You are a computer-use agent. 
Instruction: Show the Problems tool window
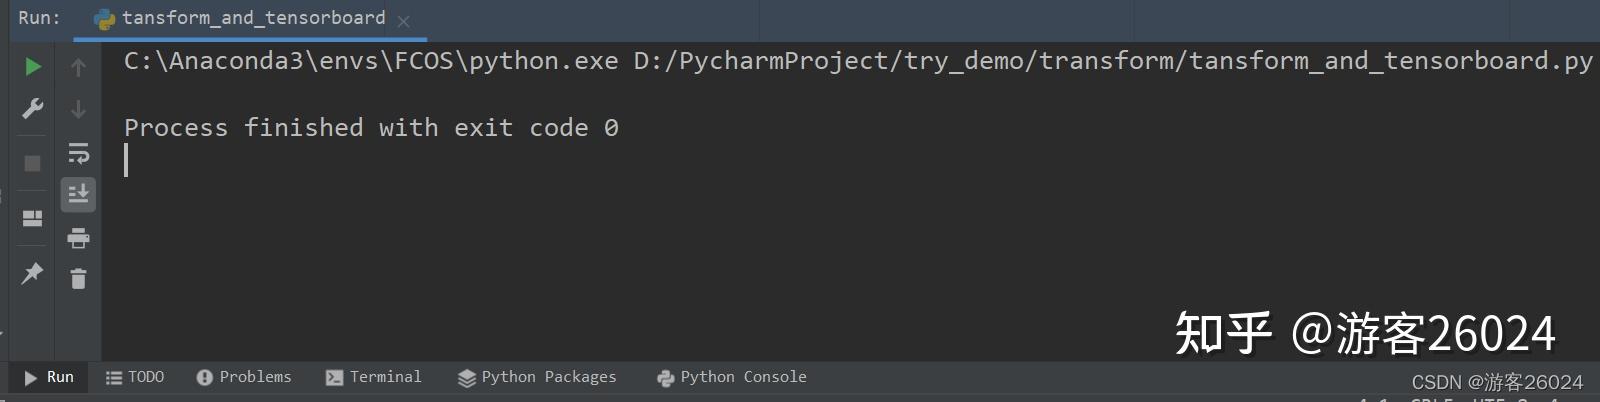[244, 377]
